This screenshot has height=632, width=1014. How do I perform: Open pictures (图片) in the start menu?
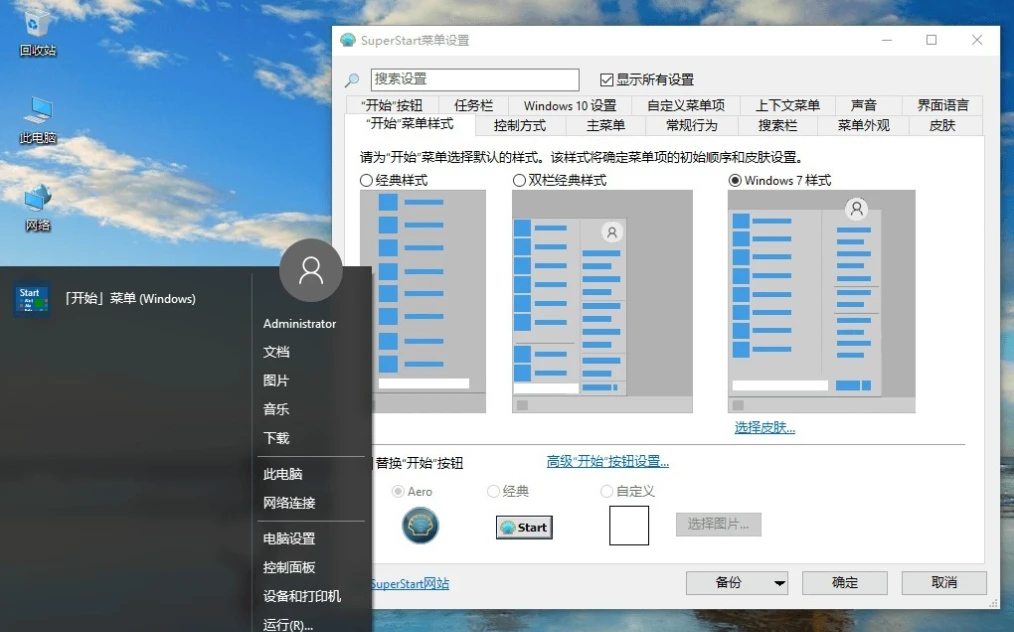[276, 380]
